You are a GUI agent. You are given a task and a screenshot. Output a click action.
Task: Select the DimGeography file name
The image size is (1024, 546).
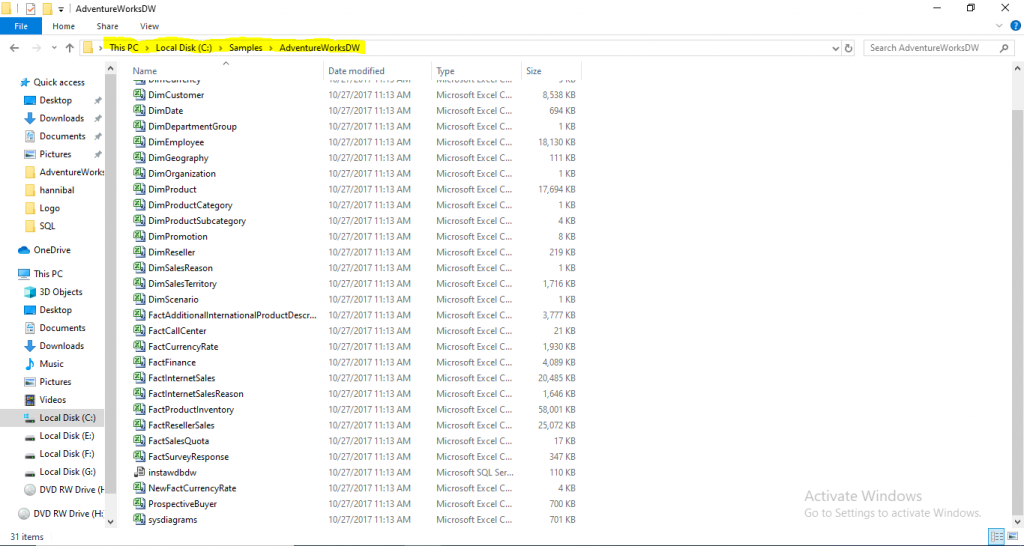178,157
